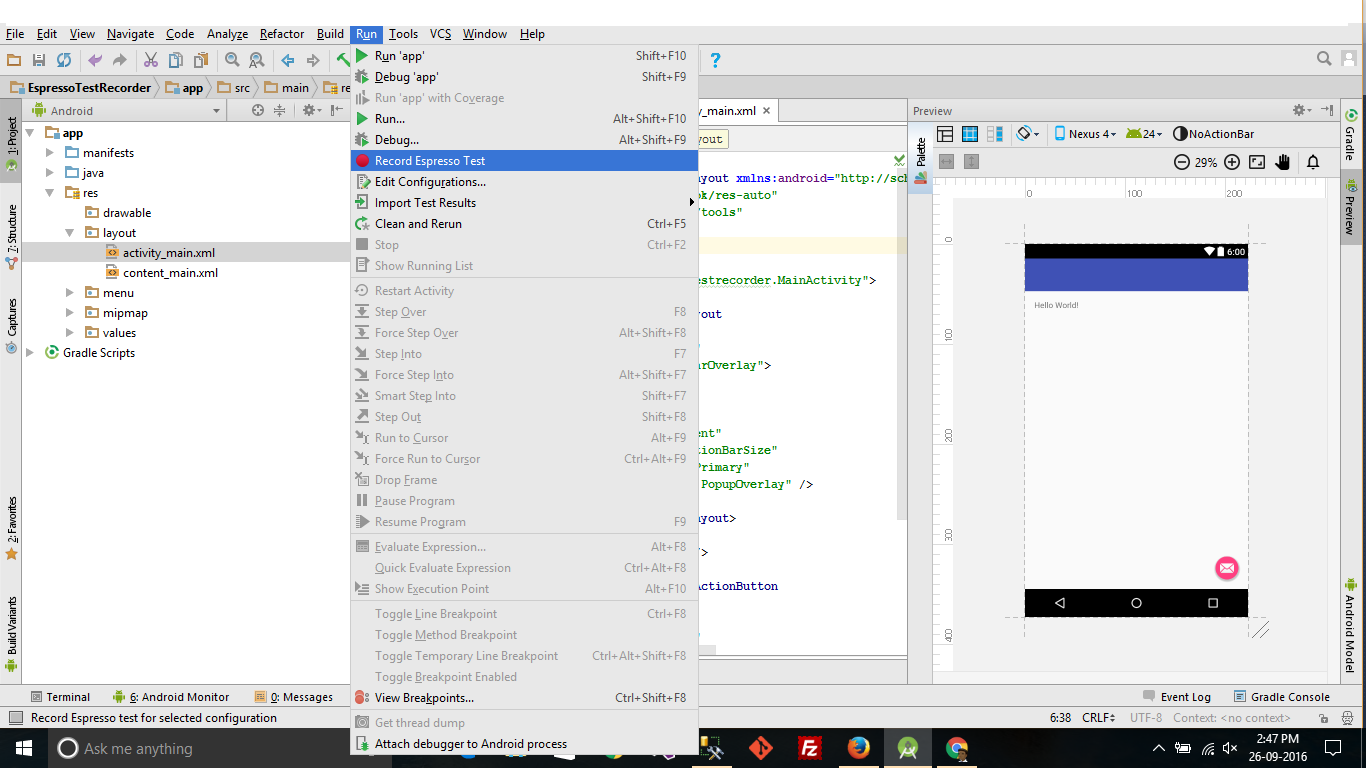The width and height of the screenshot is (1366, 768).
Task: Click the Replace magnifier icon
Action: [257, 60]
